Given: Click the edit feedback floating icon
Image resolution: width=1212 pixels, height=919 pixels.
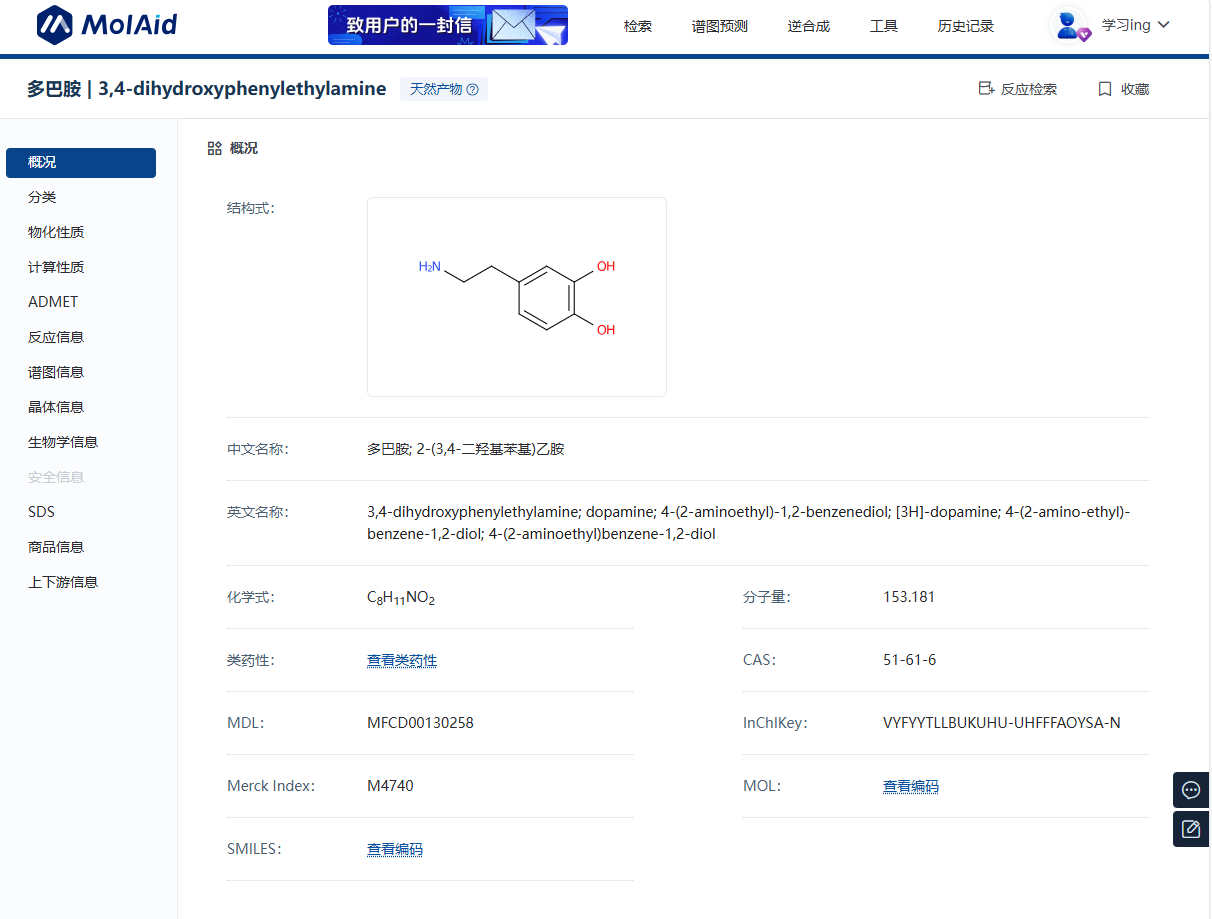Looking at the screenshot, I should (1190, 829).
